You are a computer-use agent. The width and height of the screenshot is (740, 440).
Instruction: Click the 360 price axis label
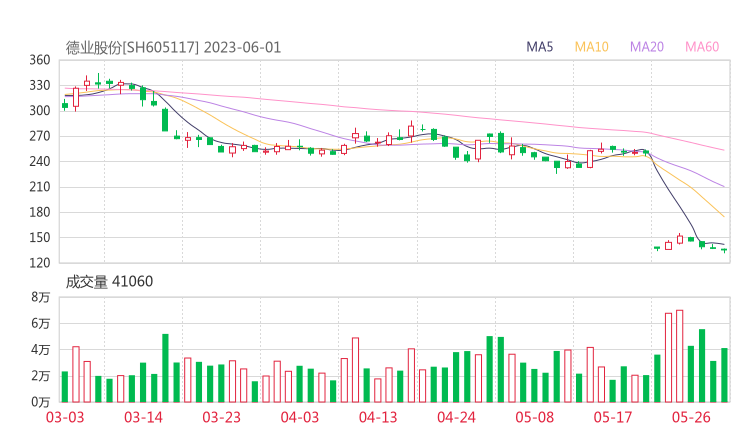point(40,60)
